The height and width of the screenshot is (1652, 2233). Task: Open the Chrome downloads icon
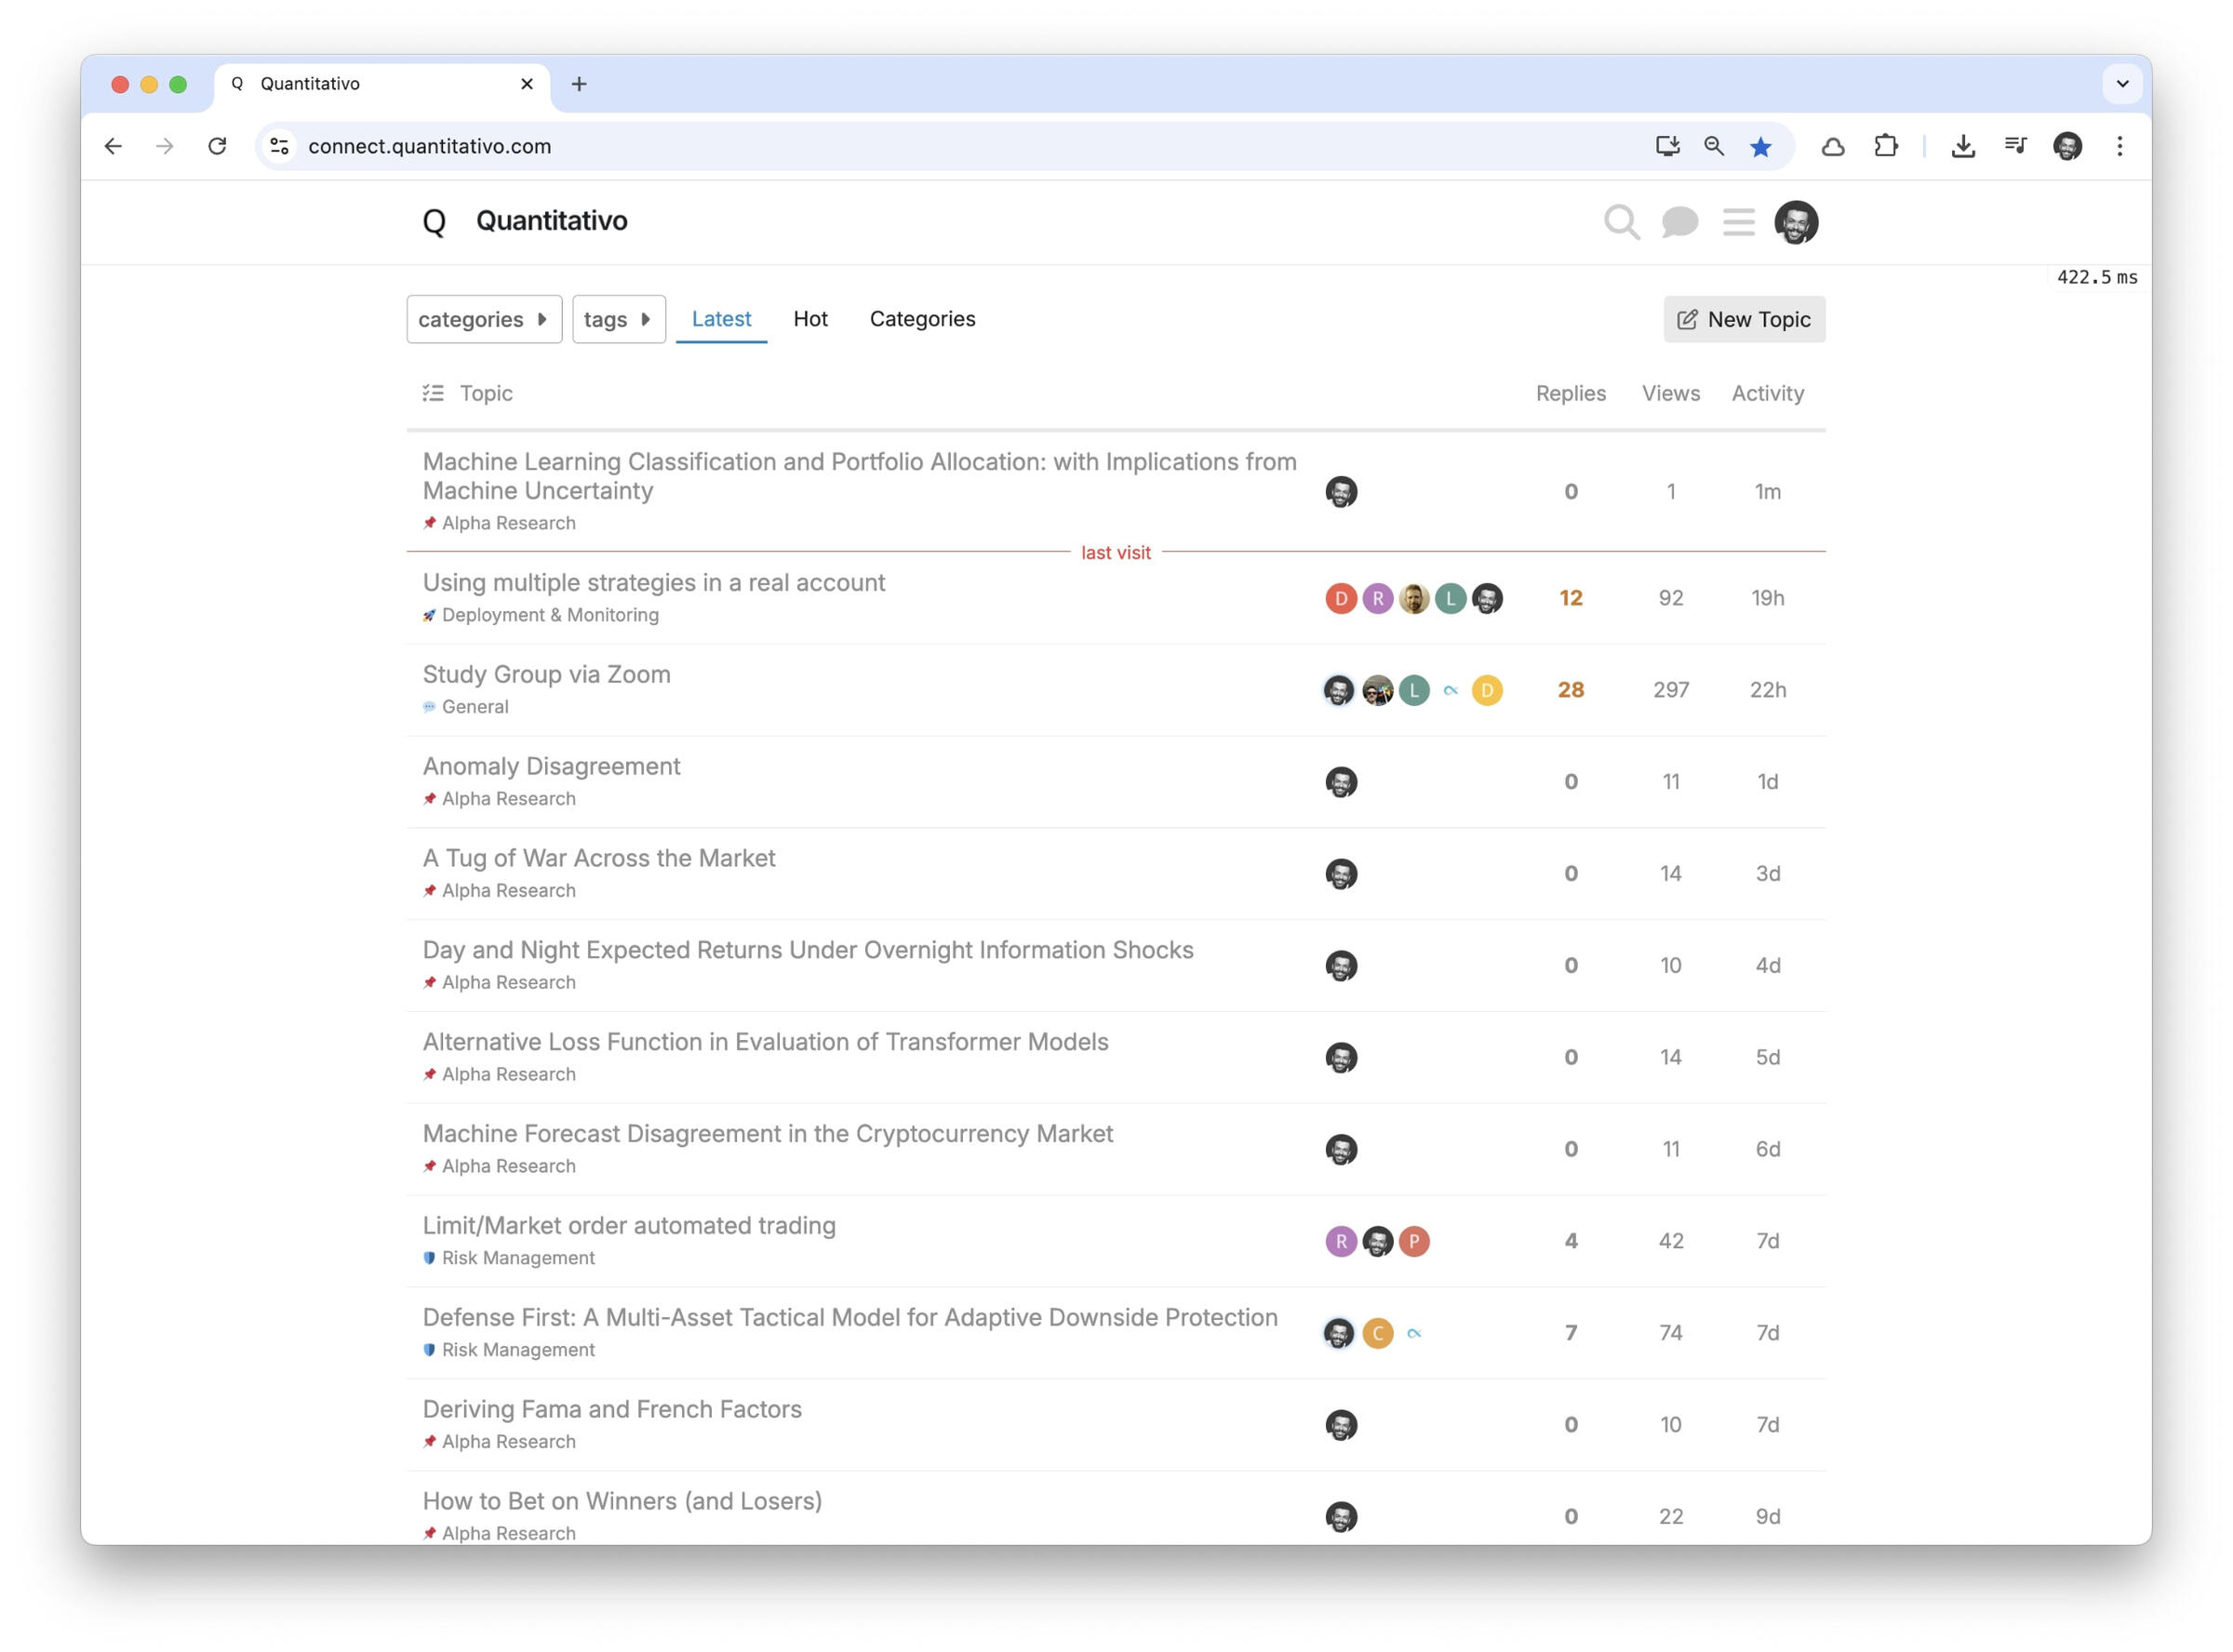(1962, 146)
